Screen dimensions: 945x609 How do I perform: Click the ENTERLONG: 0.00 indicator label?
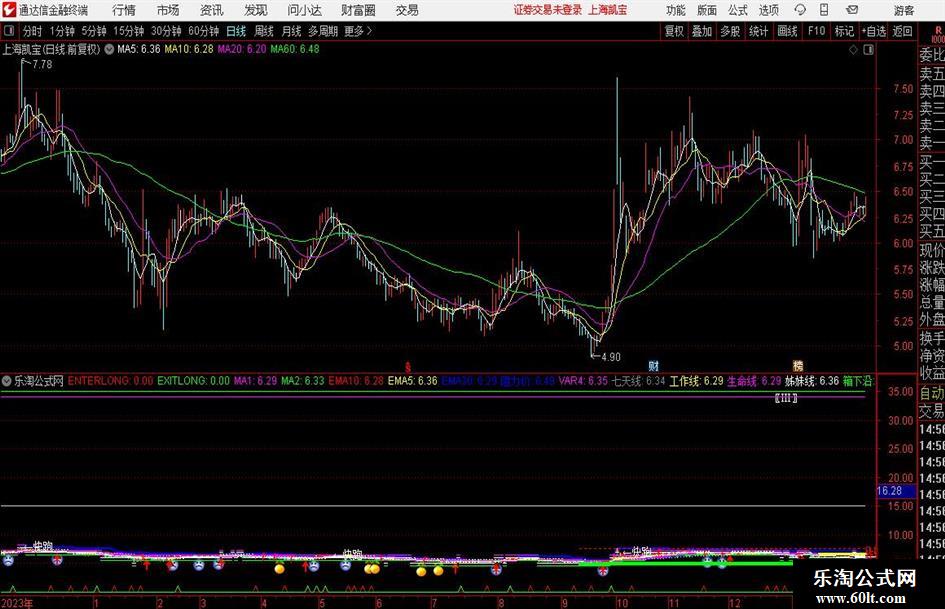pos(110,381)
